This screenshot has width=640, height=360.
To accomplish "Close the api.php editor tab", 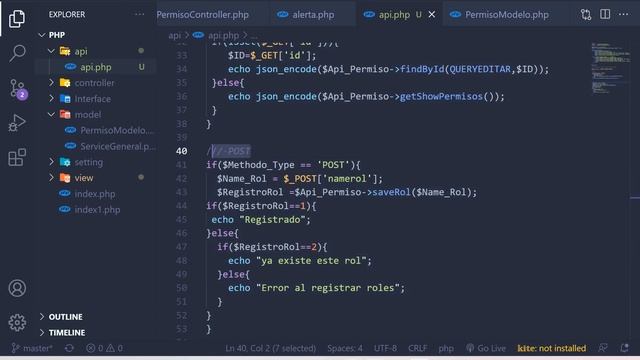I will [x=432, y=15].
